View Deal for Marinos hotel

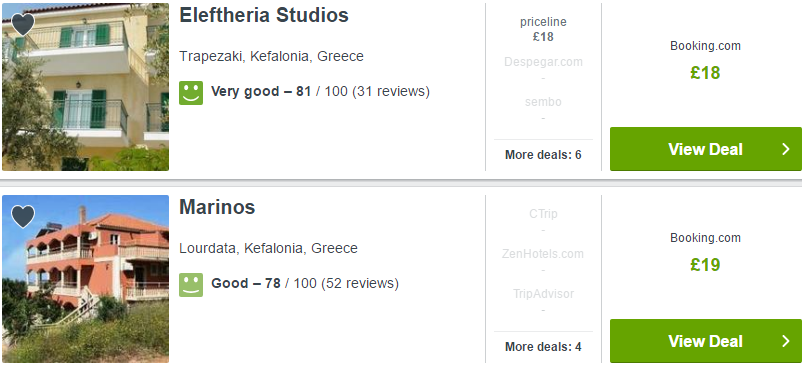pos(706,341)
